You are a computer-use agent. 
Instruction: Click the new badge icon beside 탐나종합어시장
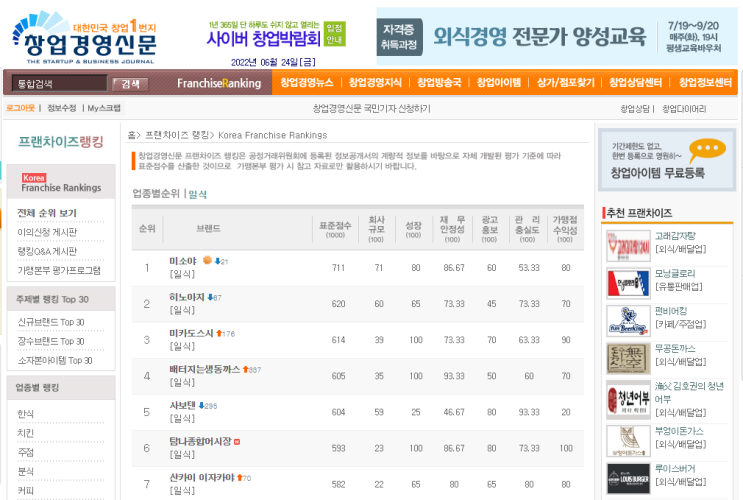tap(237, 442)
